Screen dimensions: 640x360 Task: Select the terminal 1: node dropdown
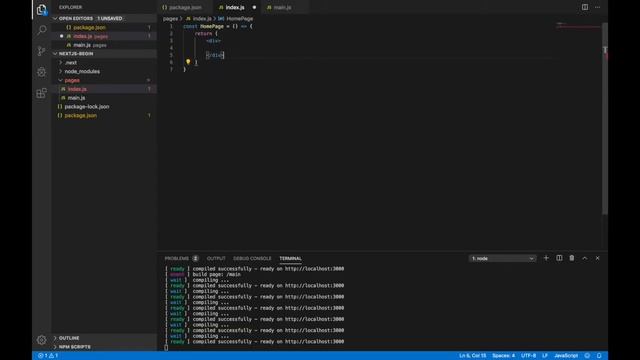click(502, 258)
